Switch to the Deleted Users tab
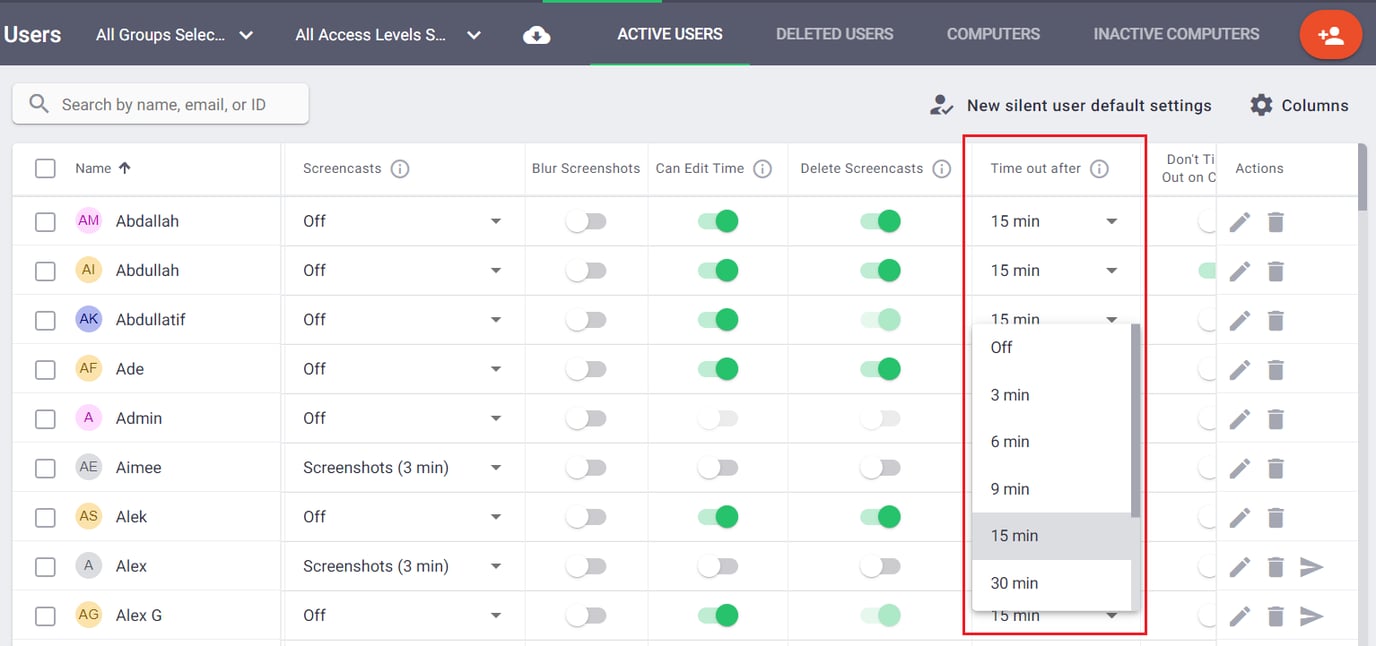1376x646 pixels. [x=834, y=34]
